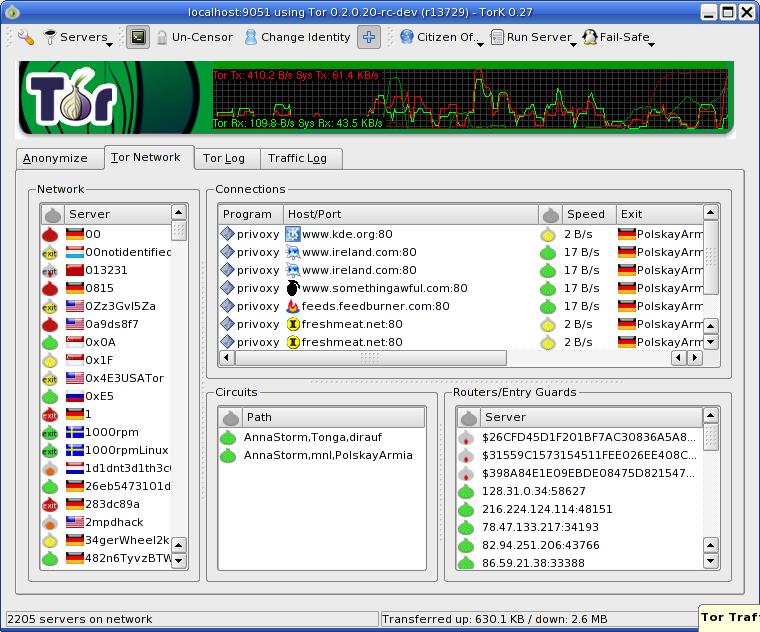
Task: Open the Fail-Safe dropdown arrow
Action: (x=651, y=45)
